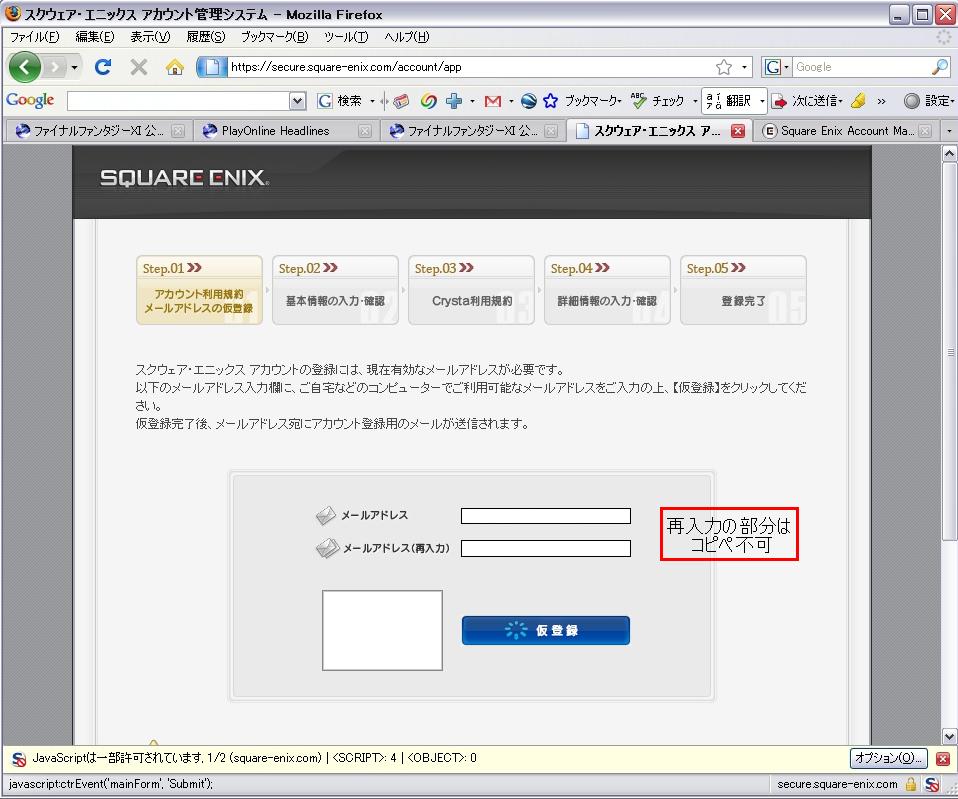The height and width of the screenshot is (799, 958).
Task: Click the SQUARE ENIX logo
Action: coord(185,178)
